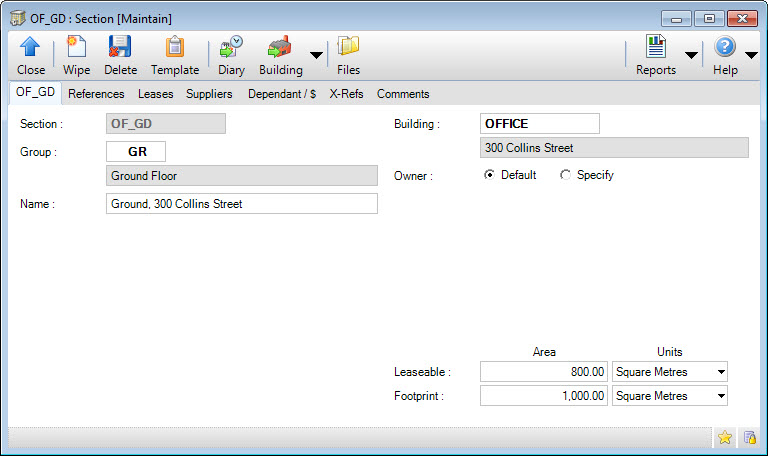Open the Comments tab
Viewport: 768px width, 456px height.
coord(403,94)
